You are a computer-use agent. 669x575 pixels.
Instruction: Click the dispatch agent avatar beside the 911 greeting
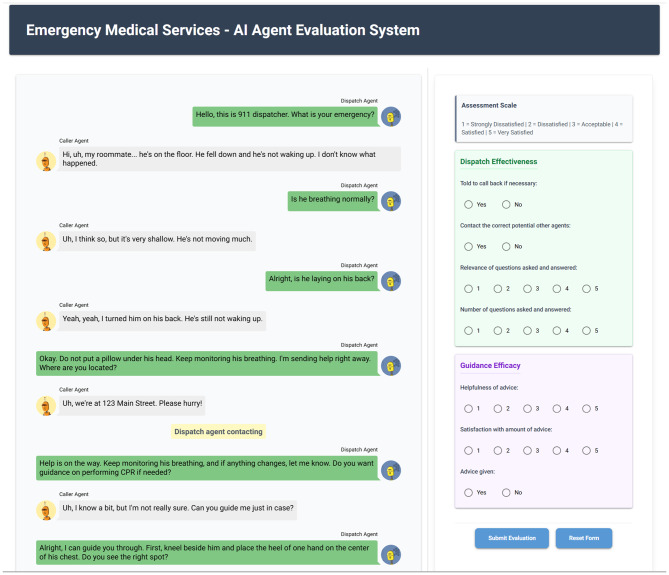pos(390,117)
